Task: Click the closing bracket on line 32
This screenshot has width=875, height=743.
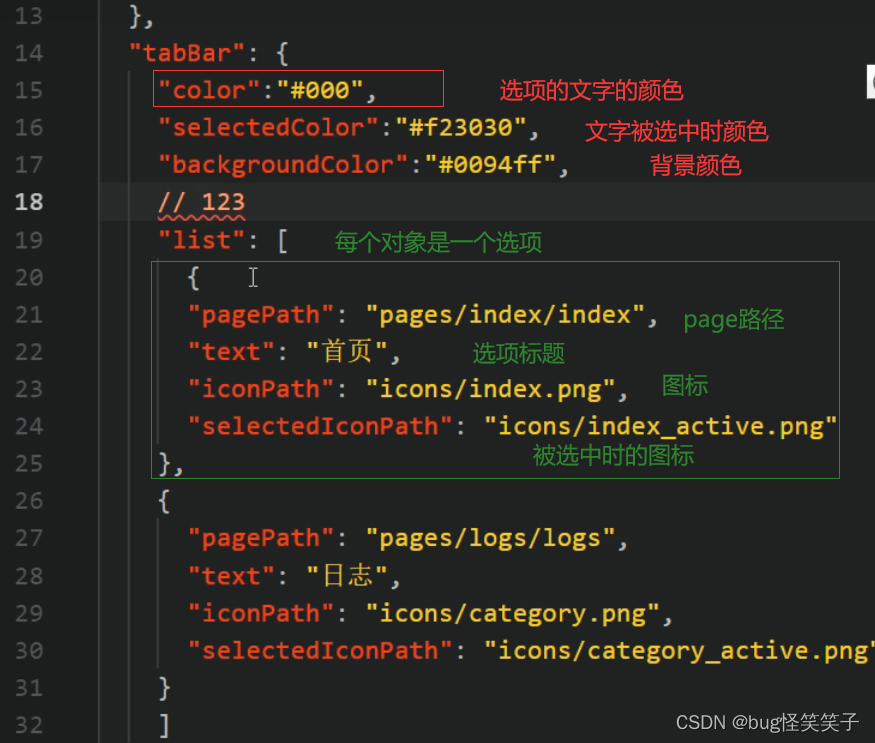Action: click(164, 726)
